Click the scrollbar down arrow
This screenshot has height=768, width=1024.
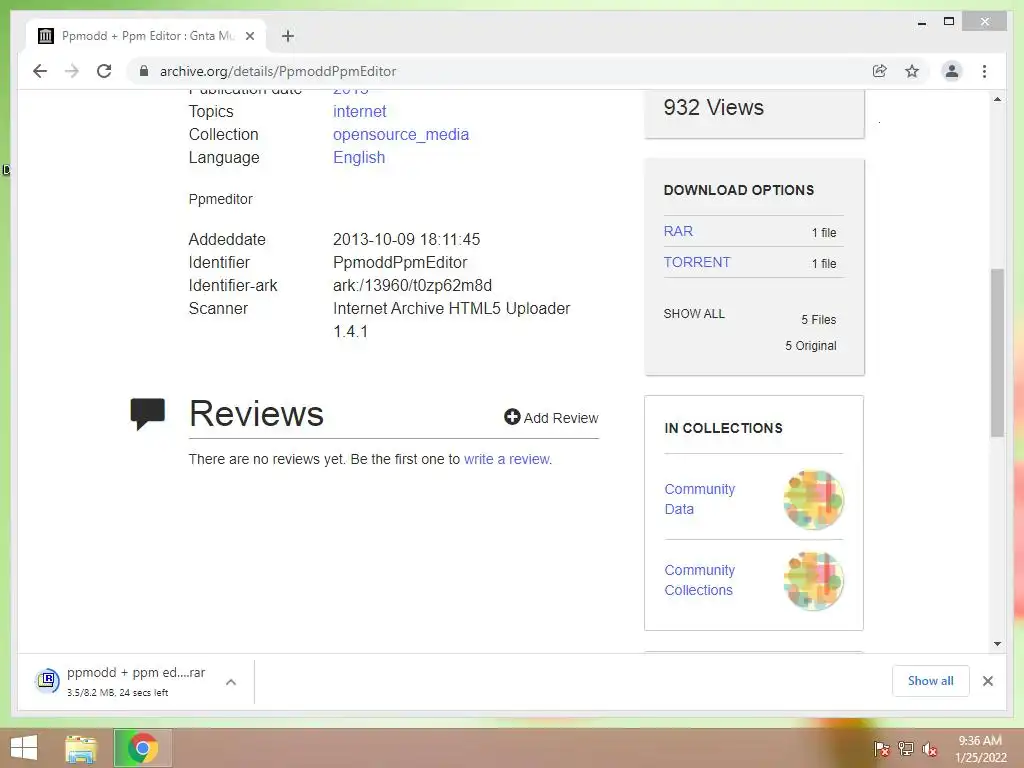pyautogui.click(x=997, y=643)
